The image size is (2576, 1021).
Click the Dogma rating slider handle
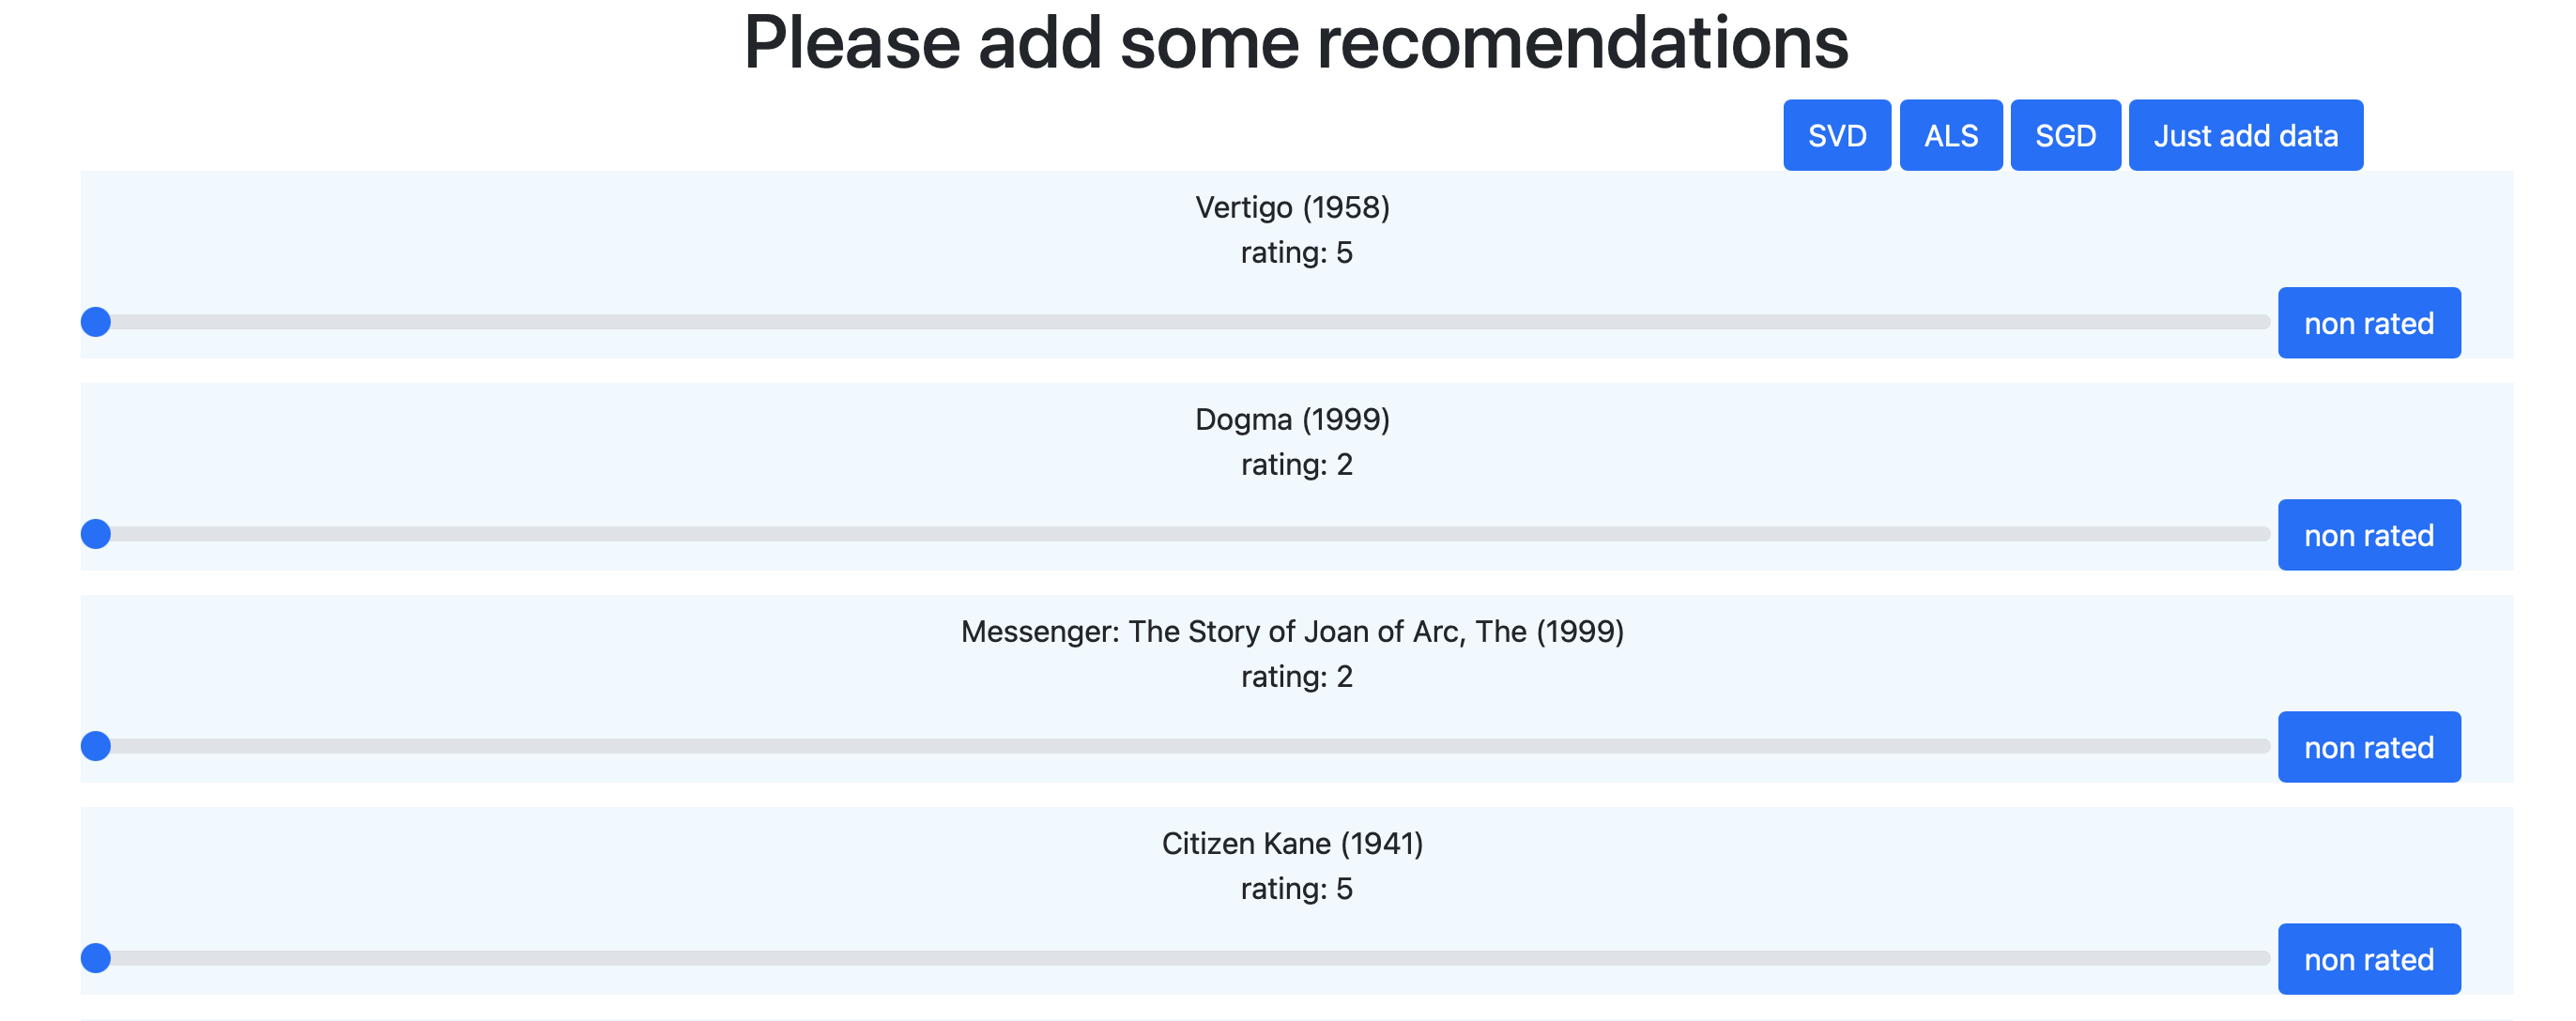(96, 534)
